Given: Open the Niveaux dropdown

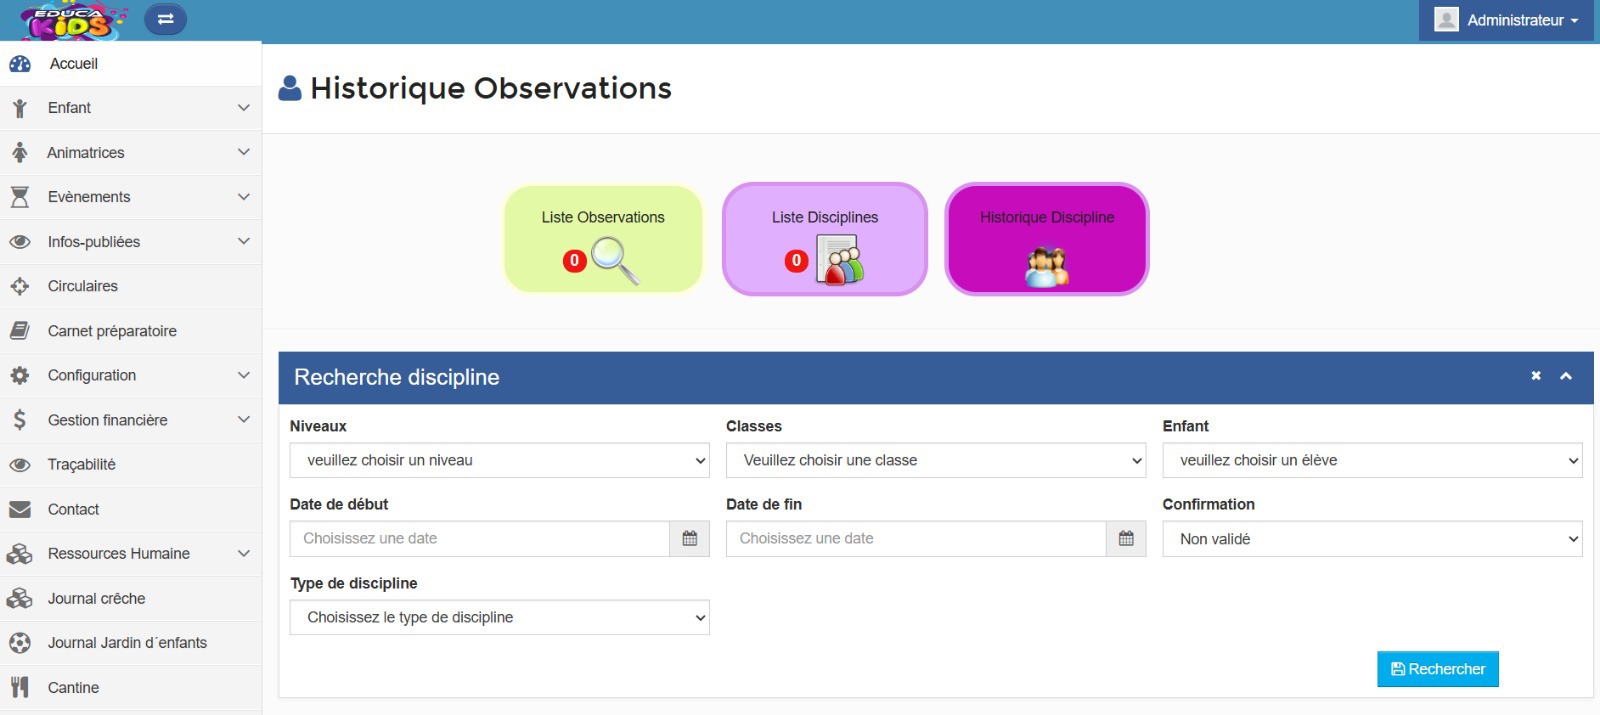Looking at the screenshot, I should 499,460.
